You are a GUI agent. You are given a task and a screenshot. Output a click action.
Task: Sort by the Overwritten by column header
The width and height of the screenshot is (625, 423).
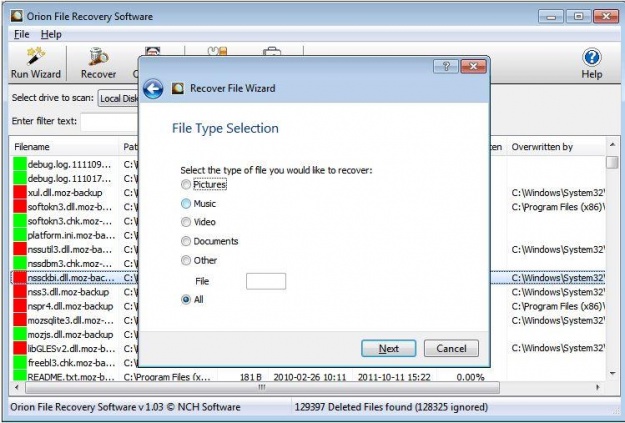[x=542, y=147]
